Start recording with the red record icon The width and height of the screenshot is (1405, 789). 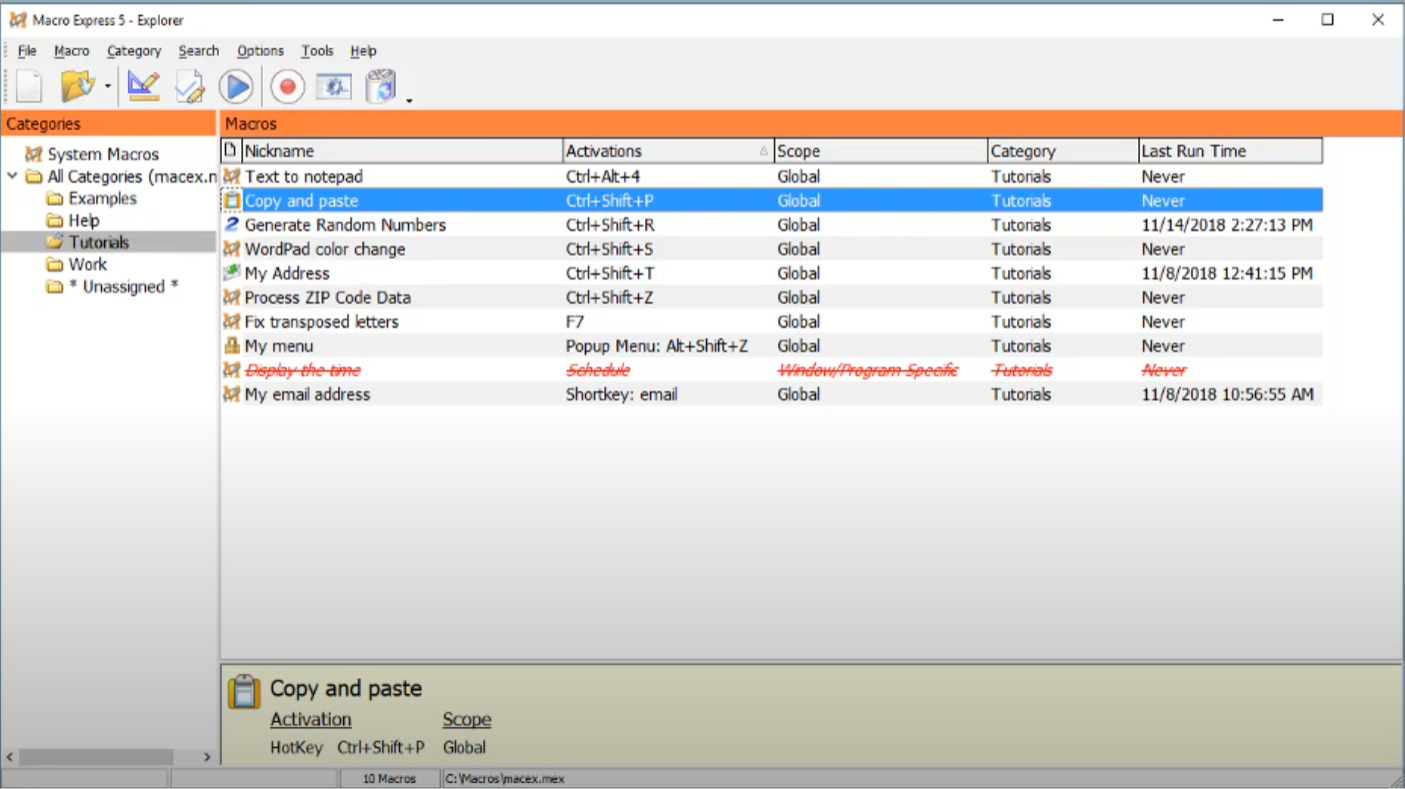(287, 87)
